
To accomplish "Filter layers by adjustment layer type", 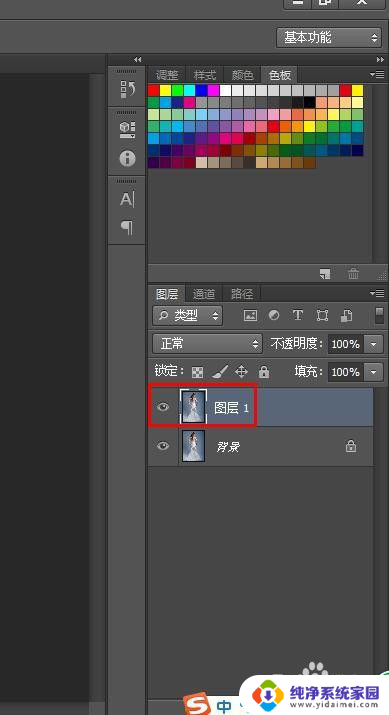I will click(x=274, y=316).
